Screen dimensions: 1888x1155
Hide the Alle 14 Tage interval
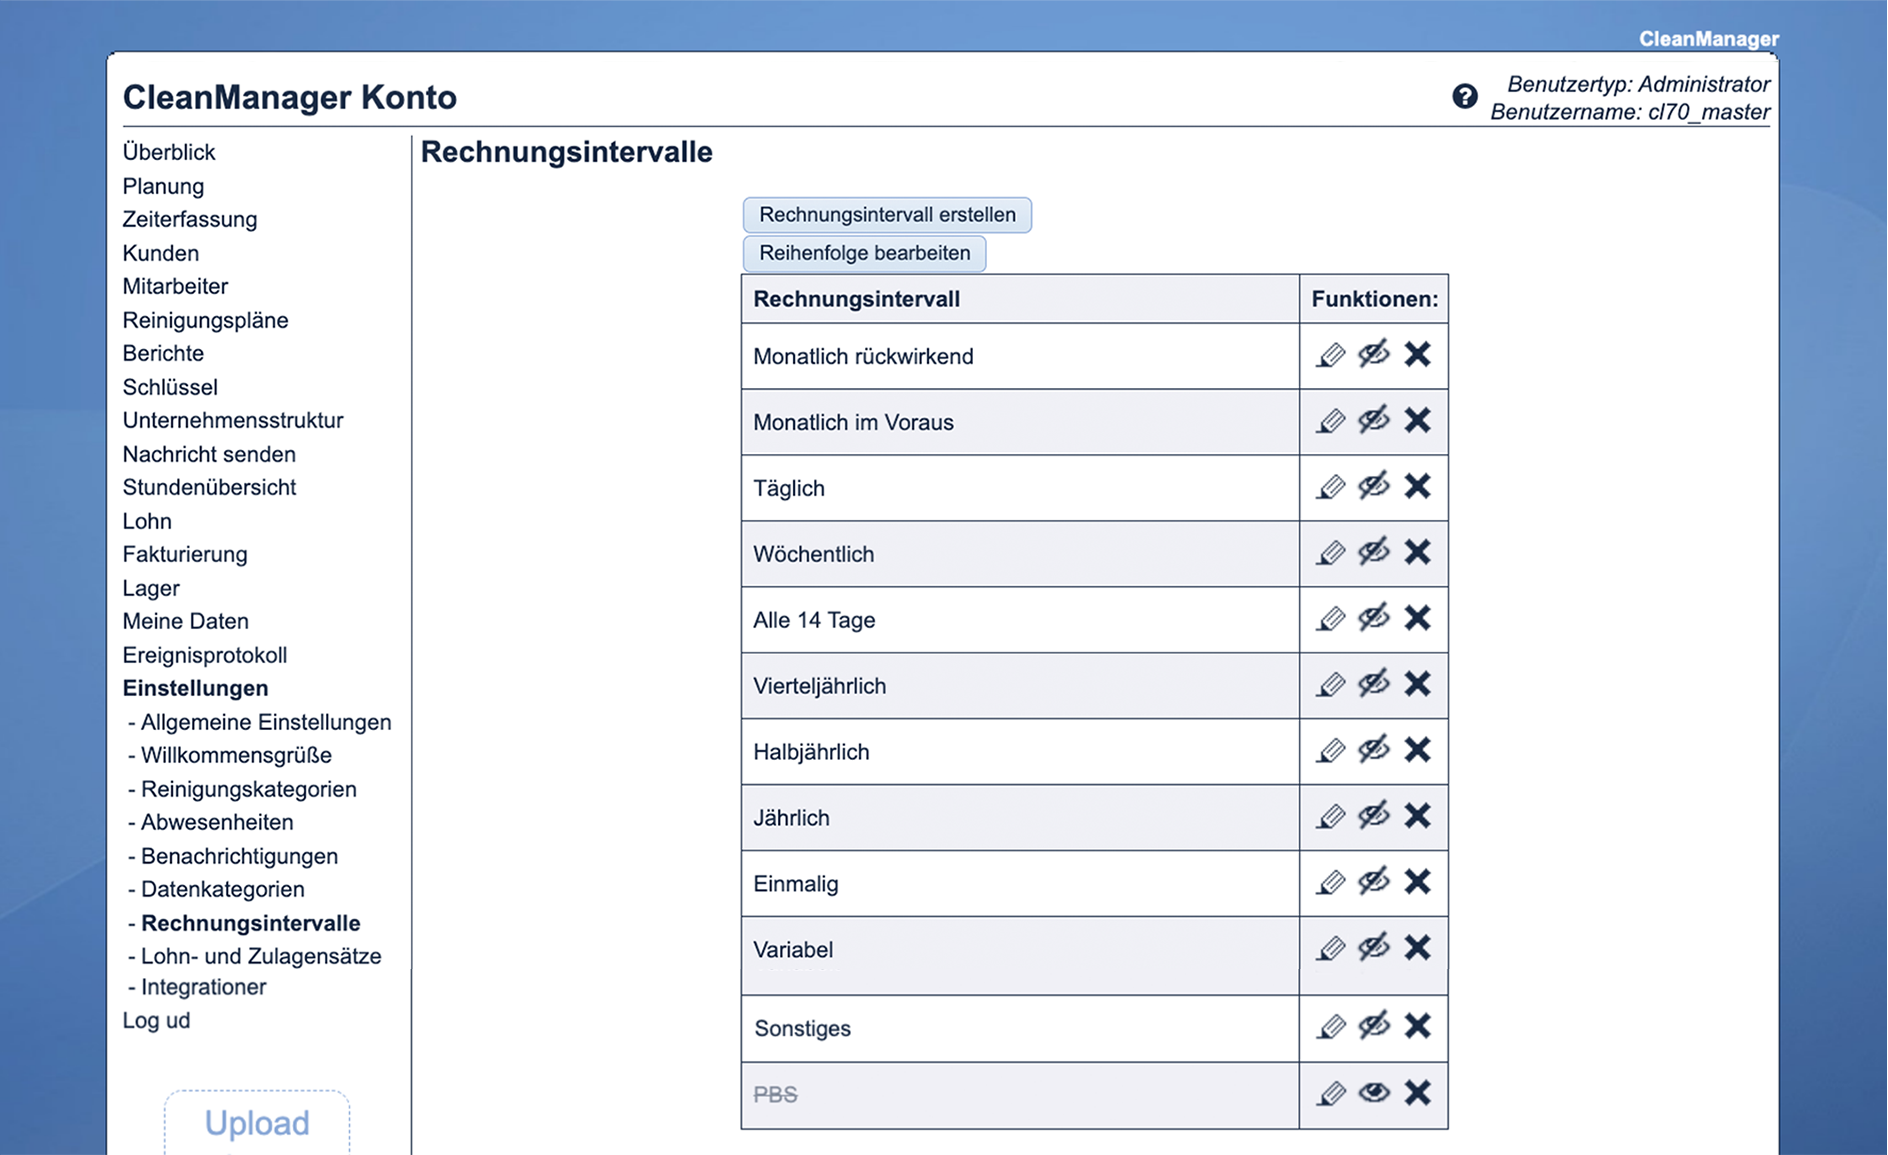point(1374,619)
